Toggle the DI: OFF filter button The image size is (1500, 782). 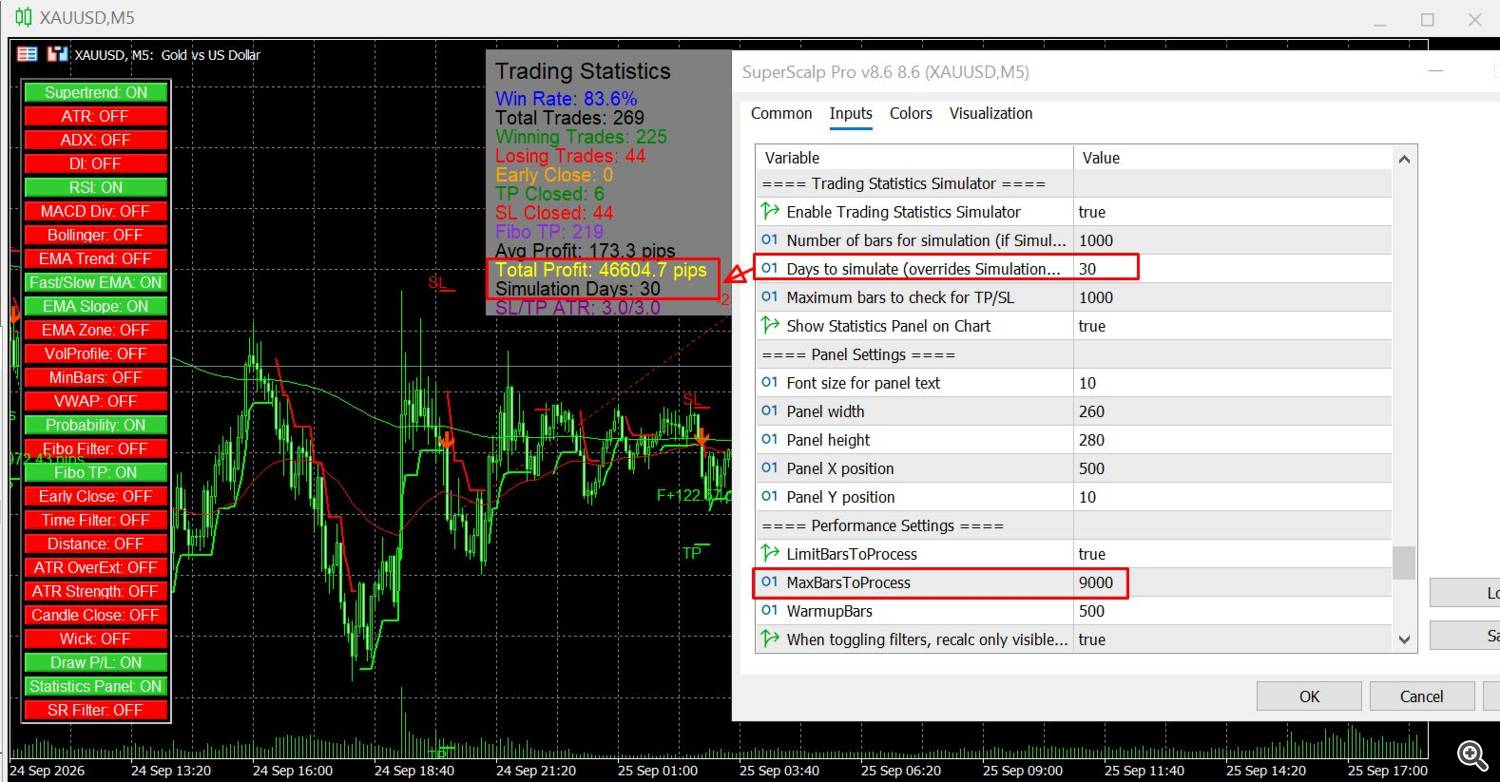(x=96, y=163)
